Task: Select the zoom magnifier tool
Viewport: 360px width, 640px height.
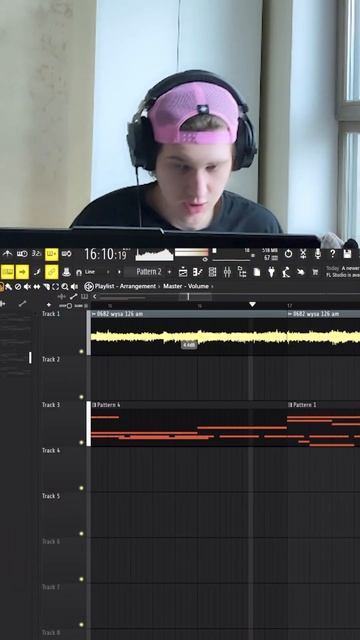Action: [64, 287]
